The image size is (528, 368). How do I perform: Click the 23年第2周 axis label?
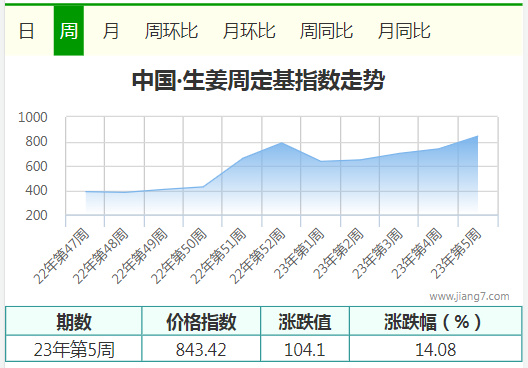coord(338,254)
